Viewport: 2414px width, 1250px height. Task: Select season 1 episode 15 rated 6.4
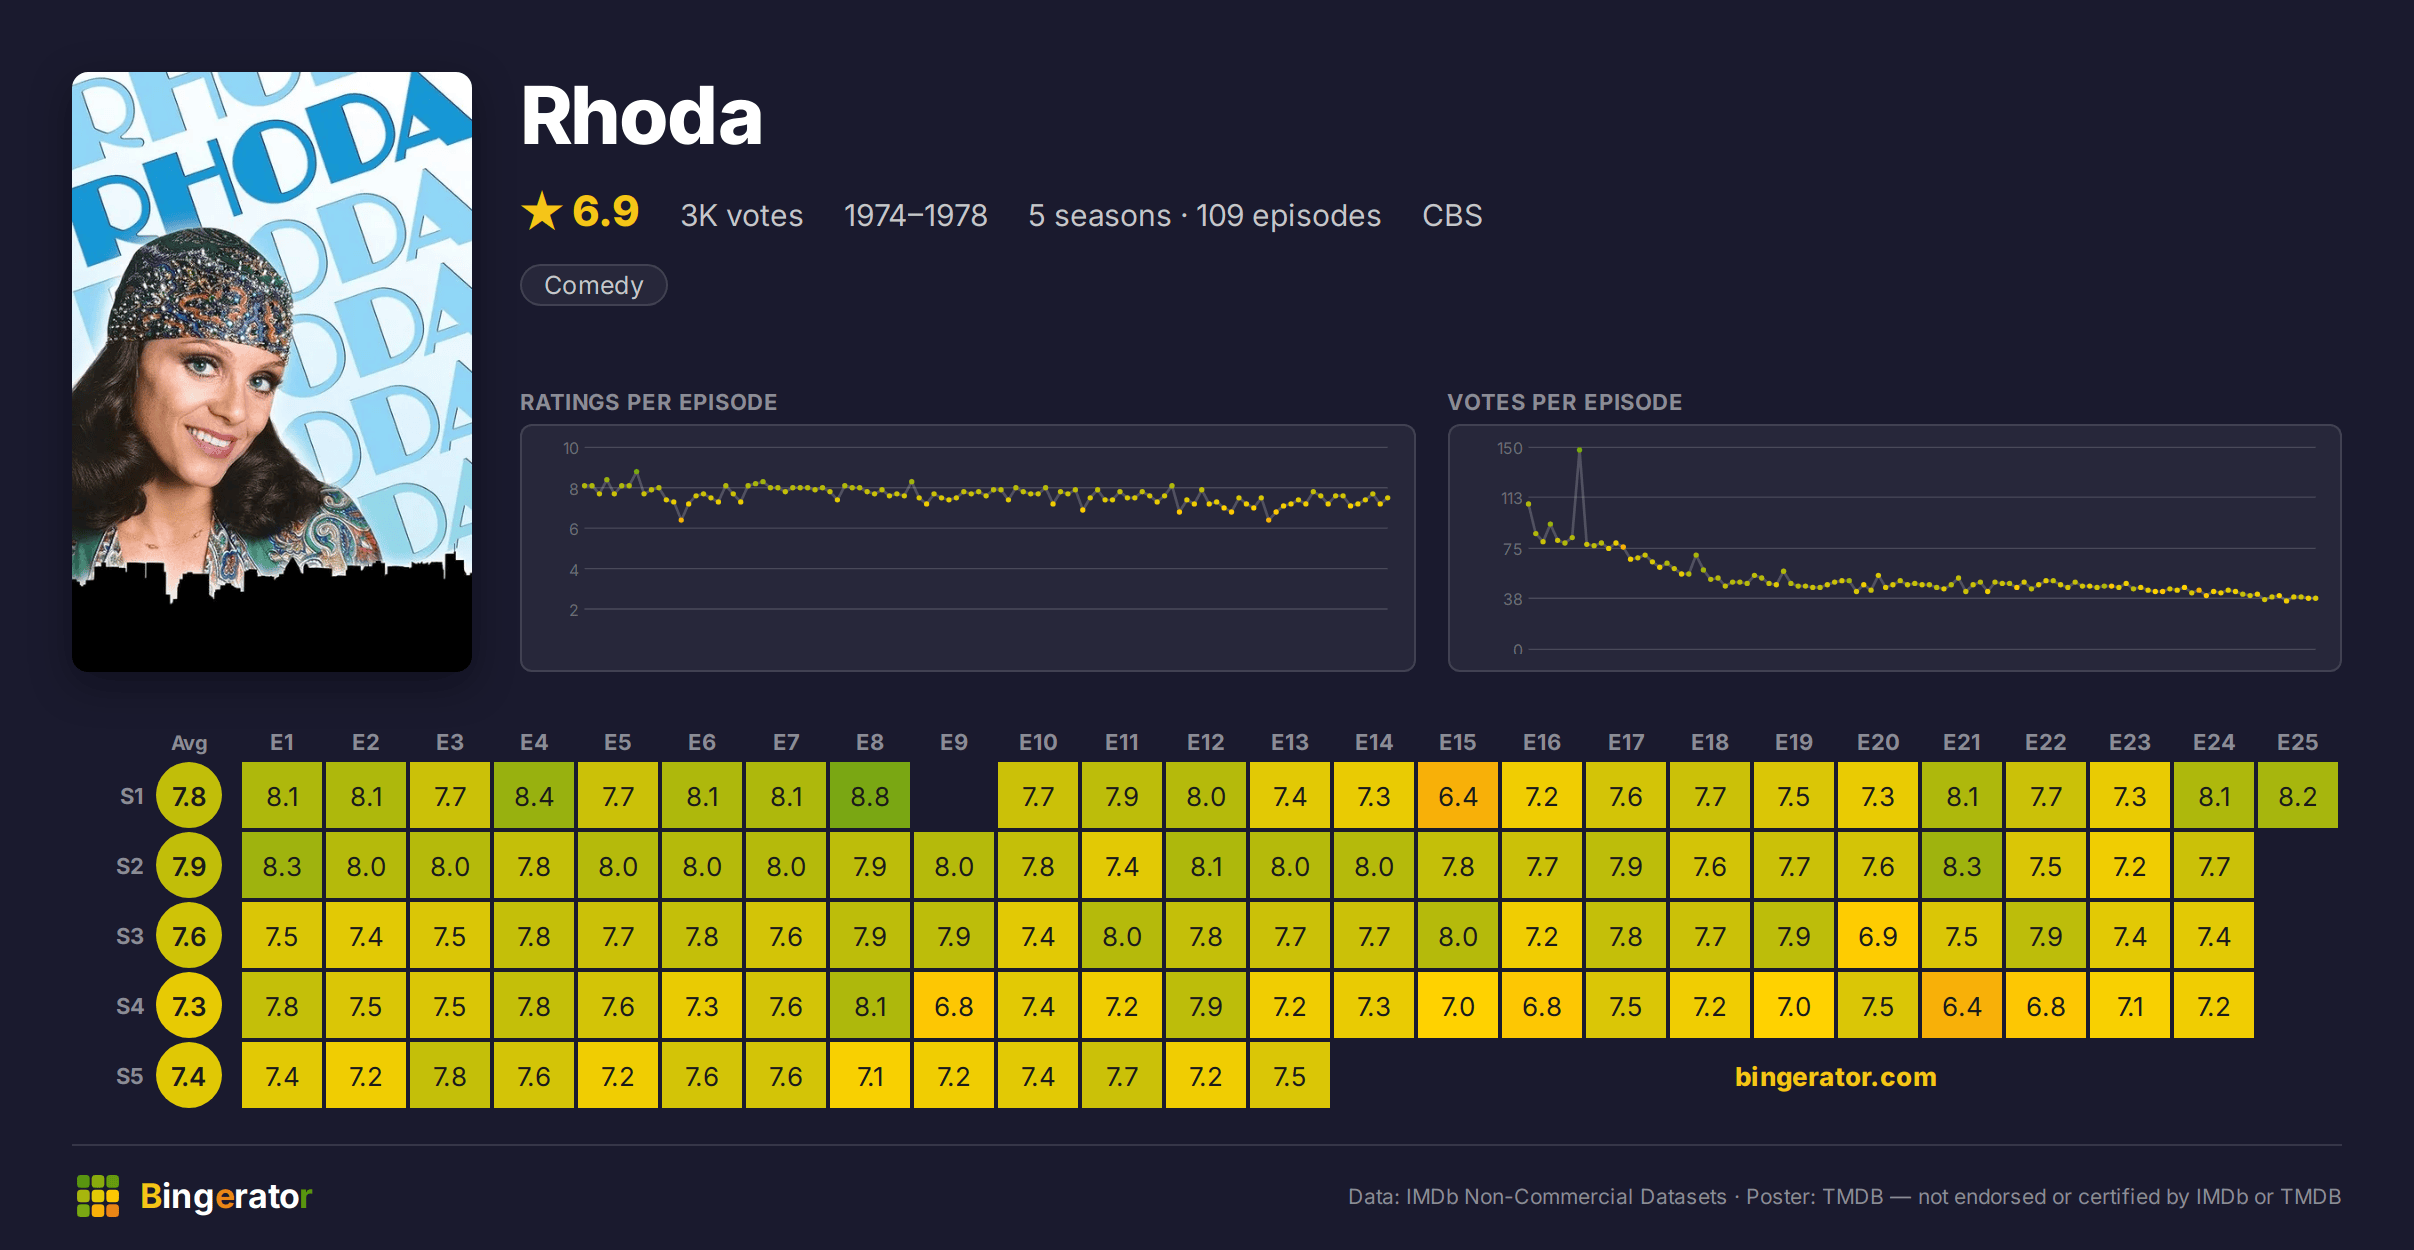[1458, 796]
